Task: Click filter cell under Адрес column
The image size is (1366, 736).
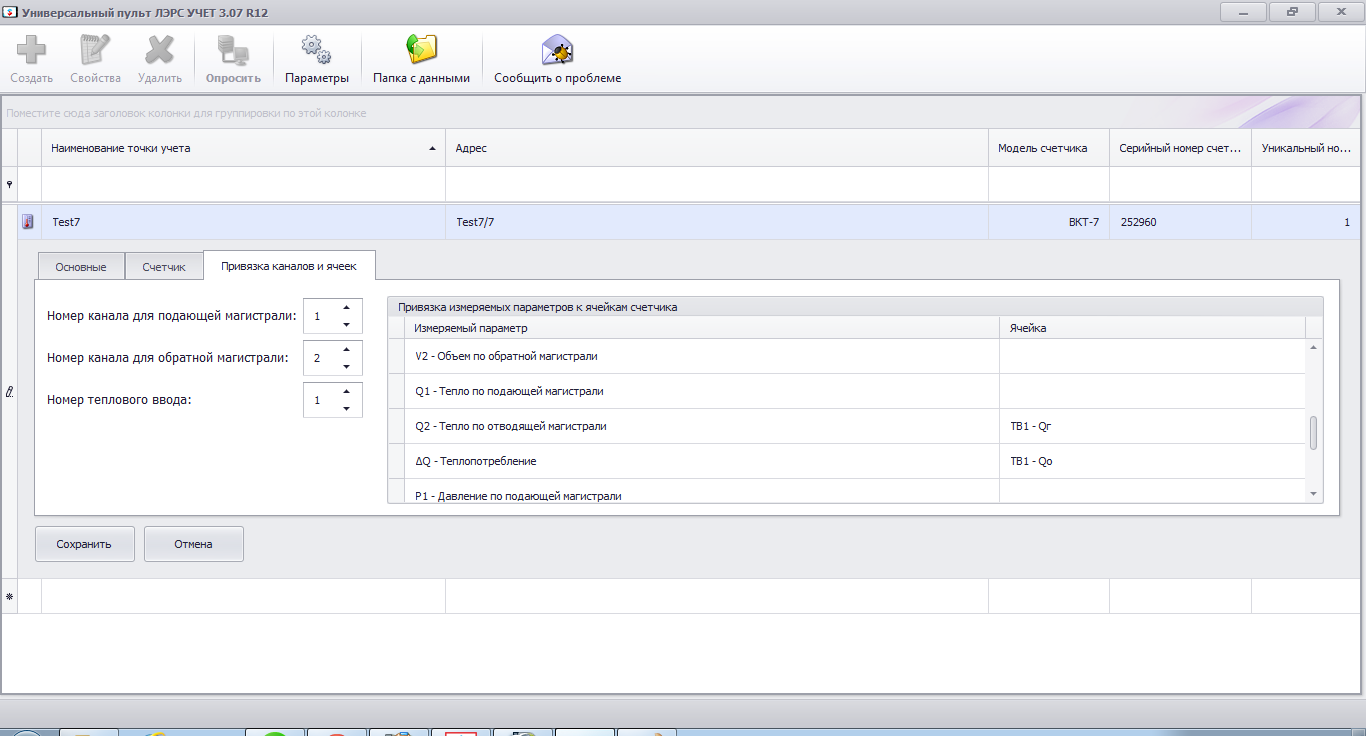Action: point(716,184)
